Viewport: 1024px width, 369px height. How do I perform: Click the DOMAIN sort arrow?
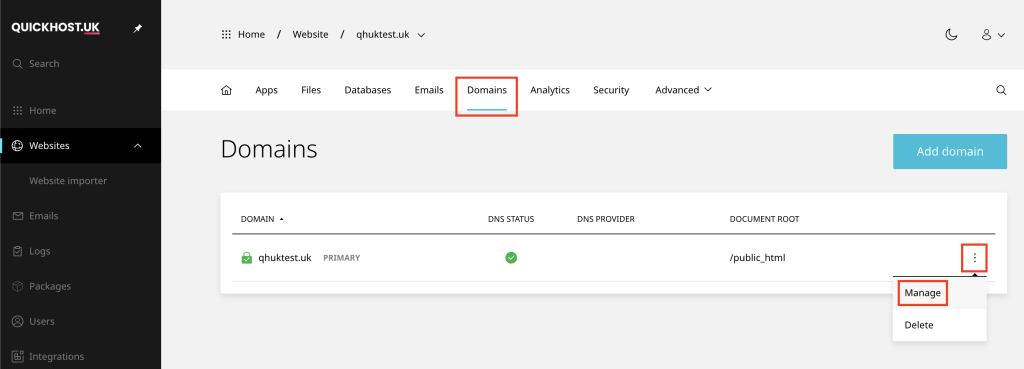(281, 219)
